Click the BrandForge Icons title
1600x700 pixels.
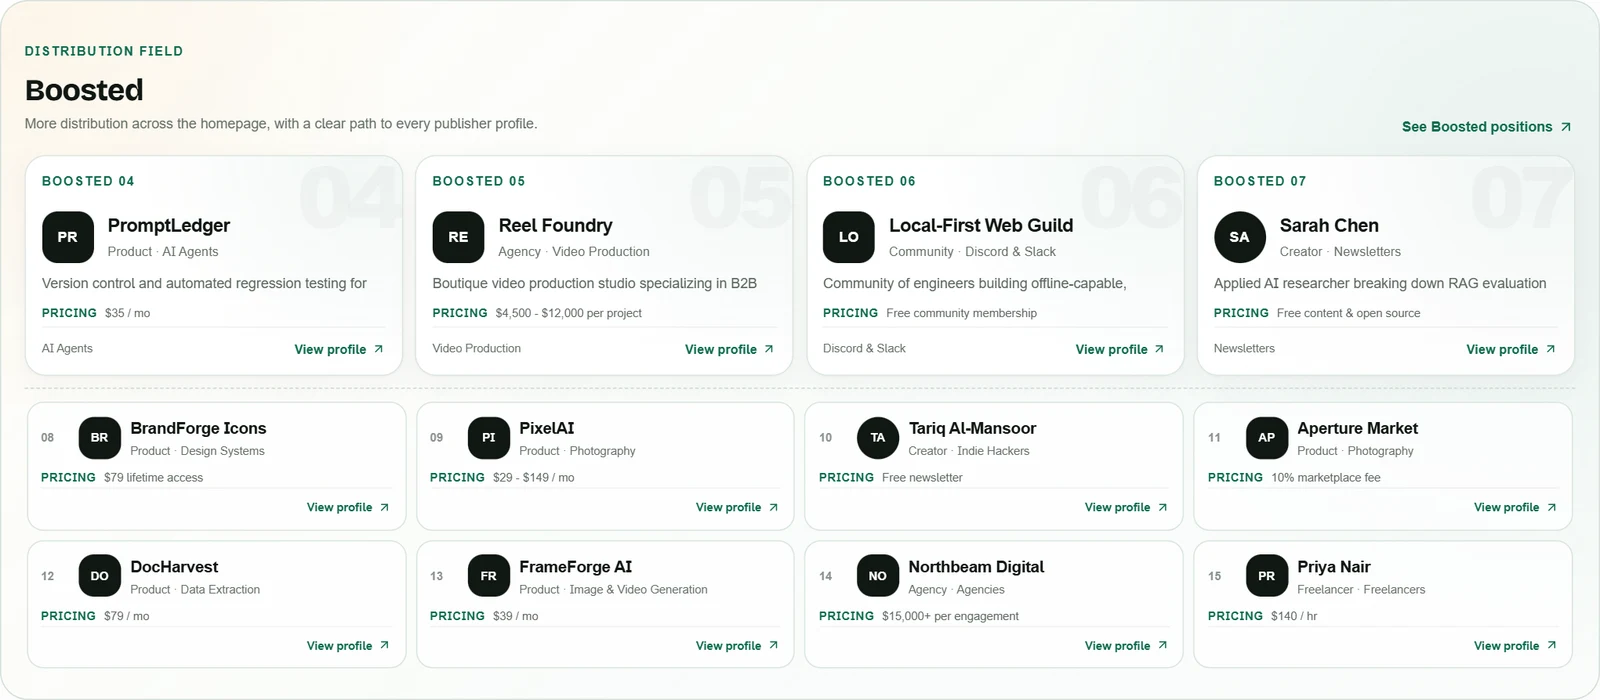(198, 428)
